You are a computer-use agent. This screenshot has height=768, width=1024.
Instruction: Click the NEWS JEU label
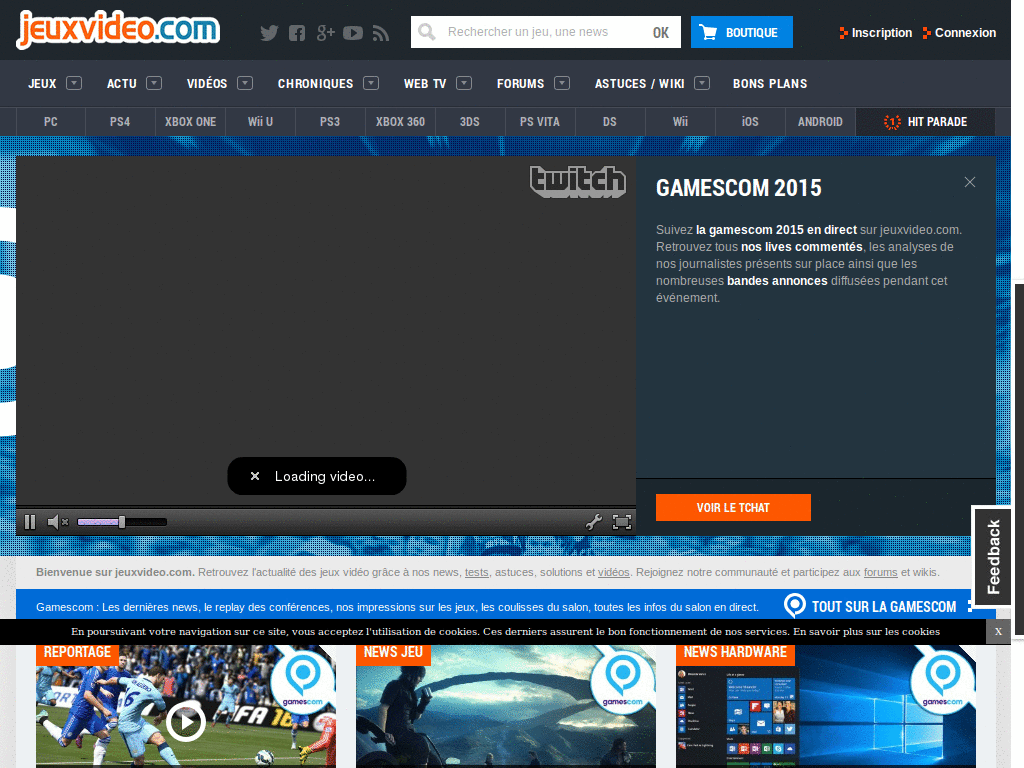[393, 653]
